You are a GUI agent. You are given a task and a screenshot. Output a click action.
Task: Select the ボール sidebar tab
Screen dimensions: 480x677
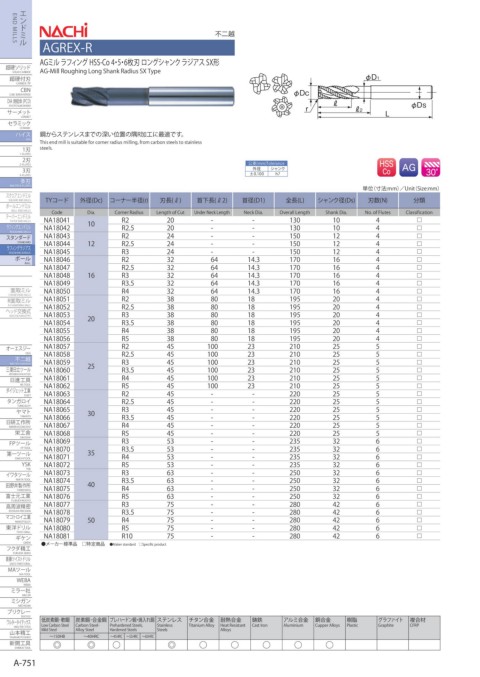pos(16,260)
